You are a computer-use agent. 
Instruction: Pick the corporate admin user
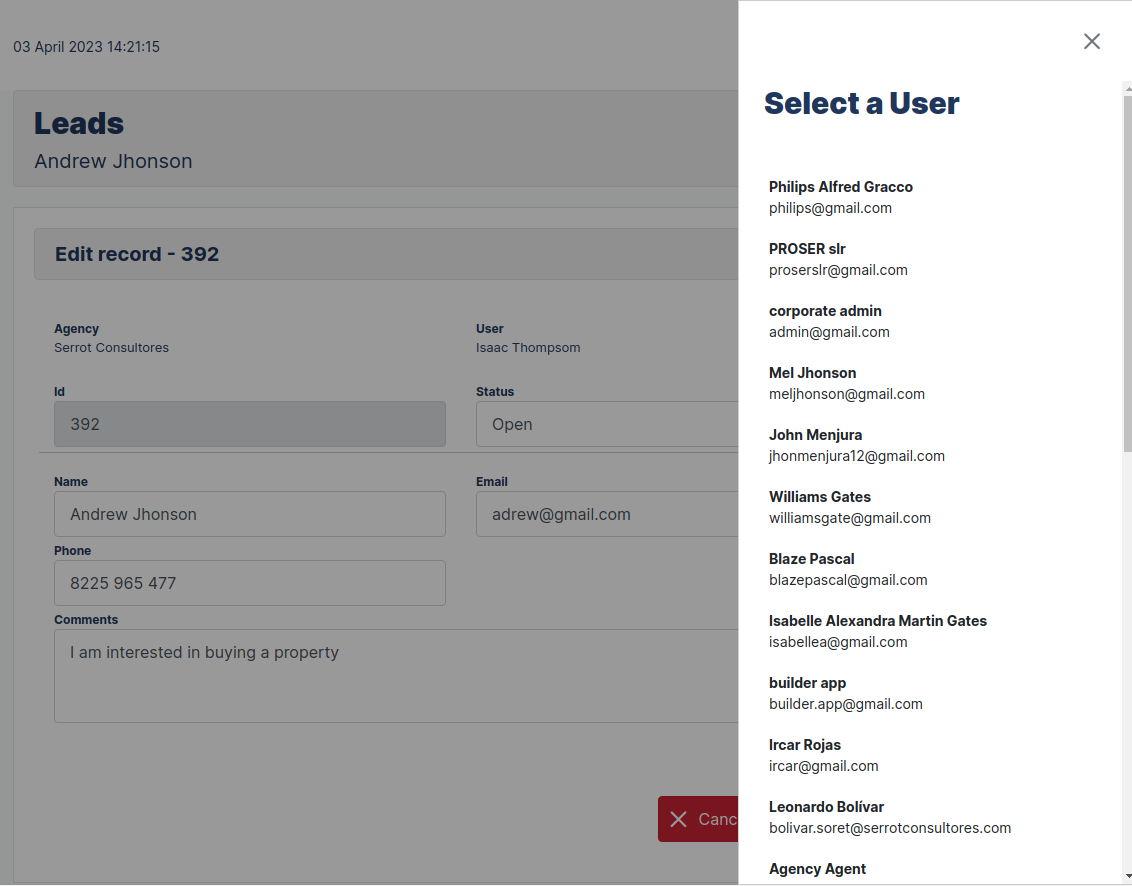pos(829,321)
